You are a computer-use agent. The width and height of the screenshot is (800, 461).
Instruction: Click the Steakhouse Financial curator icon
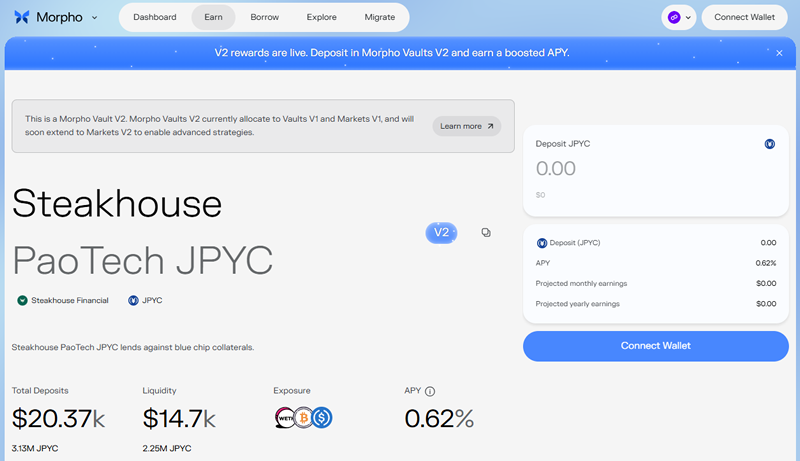pos(22,300)
